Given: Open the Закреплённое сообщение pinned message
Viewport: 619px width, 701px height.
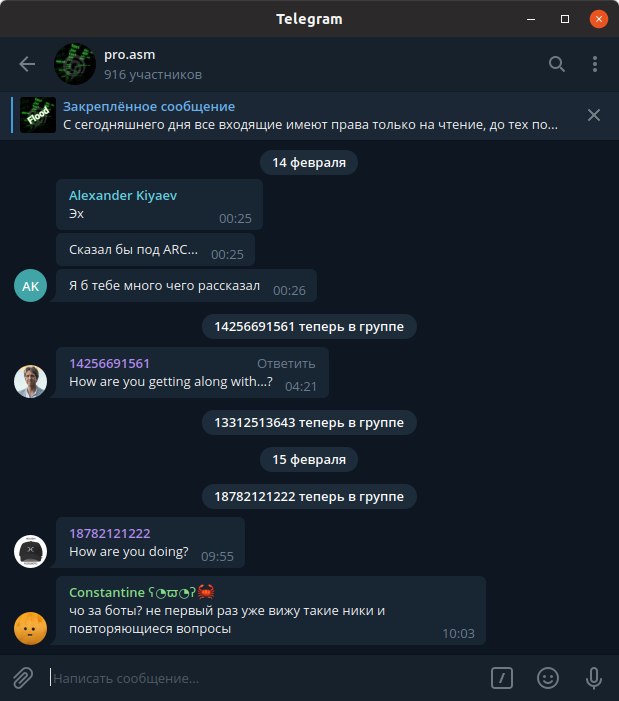Looking at the screenshot, I should [x=310, y=115].
